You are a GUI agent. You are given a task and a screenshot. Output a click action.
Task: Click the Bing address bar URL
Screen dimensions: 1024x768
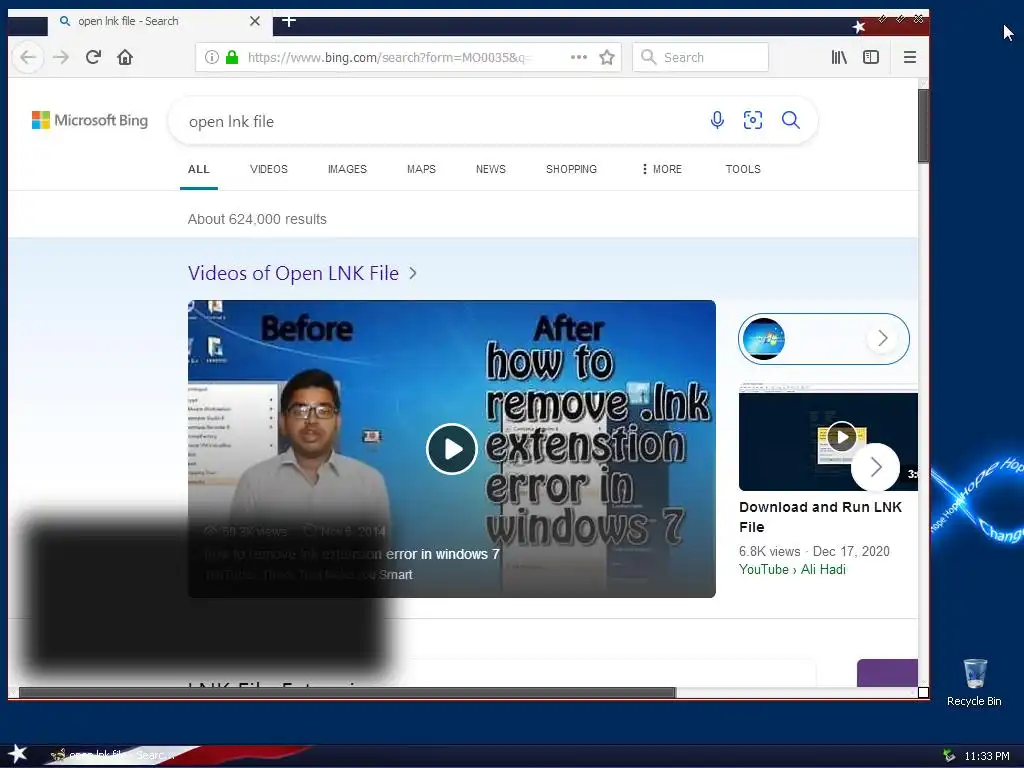(389, 57)
